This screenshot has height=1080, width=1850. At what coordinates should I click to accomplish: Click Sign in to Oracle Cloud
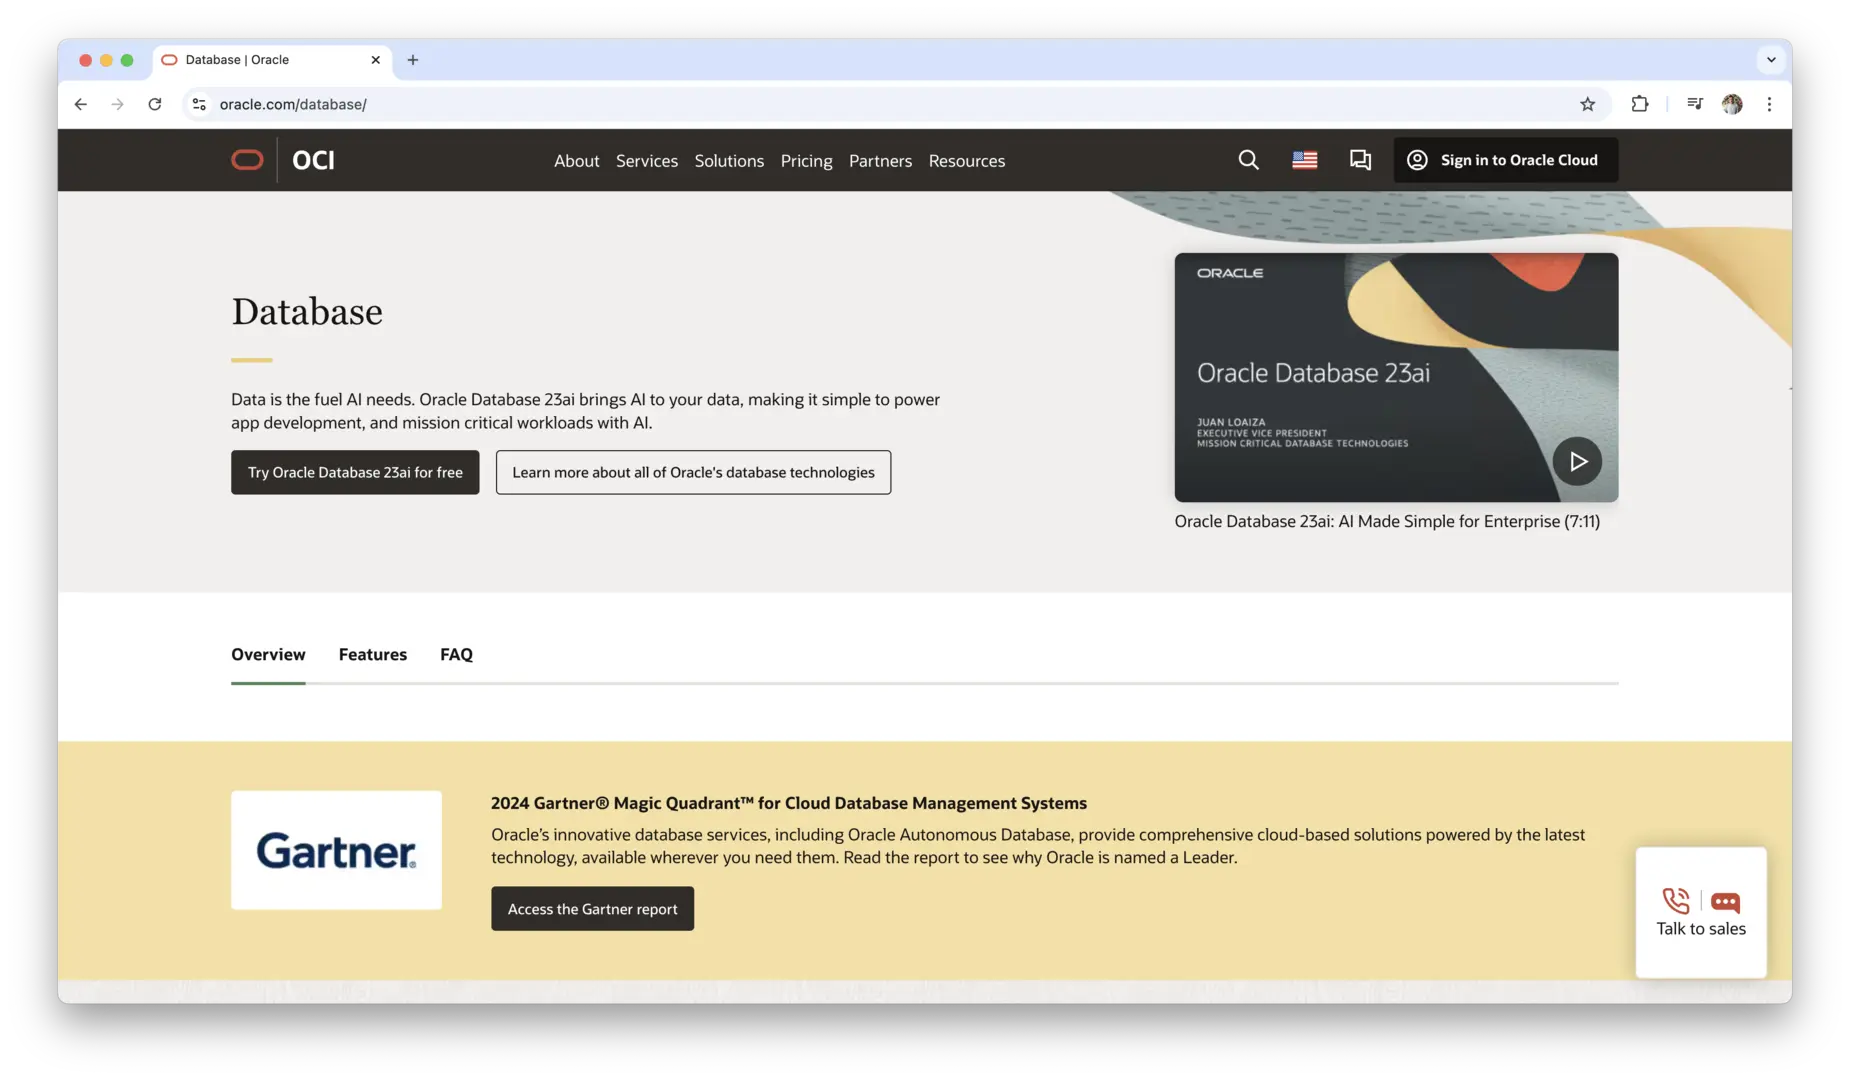(x=1505, y=160)
